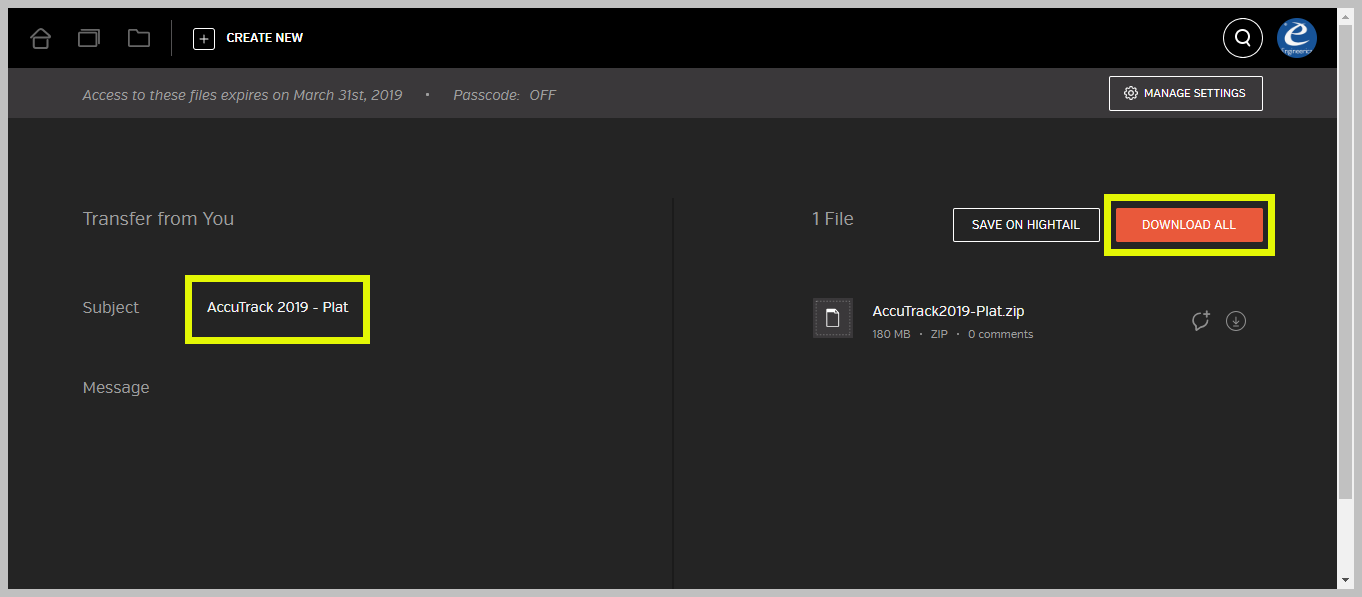
Task: Click the vertical scrollbar thumb
Action: [x=1345, y=260]
